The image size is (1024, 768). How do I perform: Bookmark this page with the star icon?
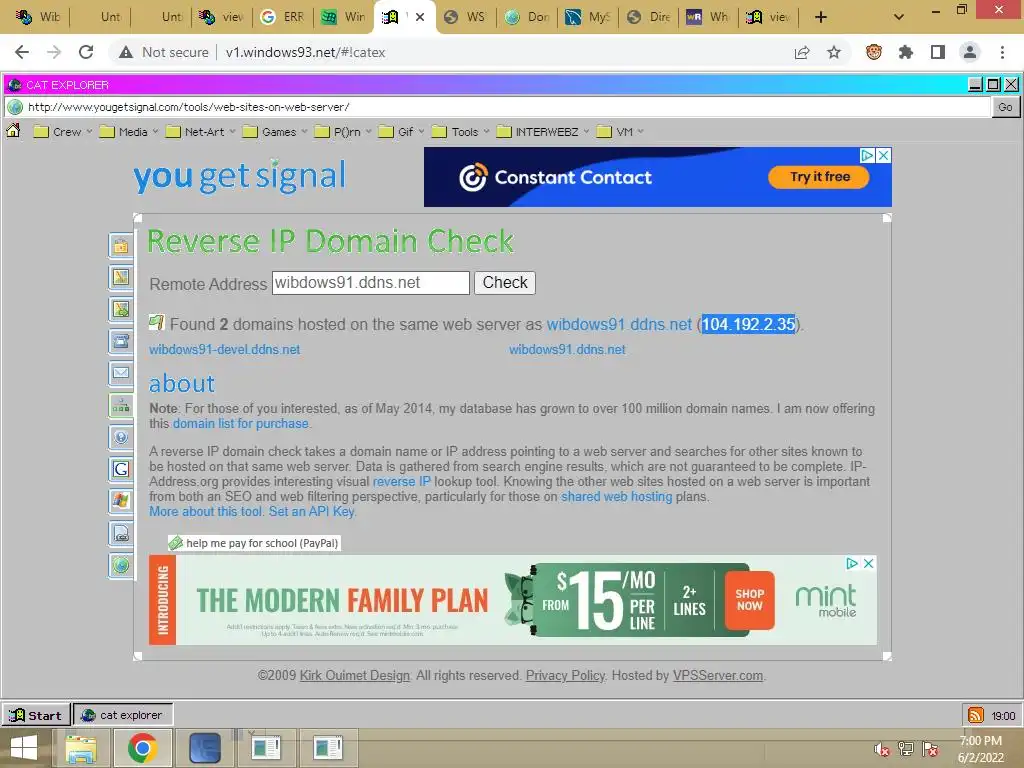click(x=834, y=52)
